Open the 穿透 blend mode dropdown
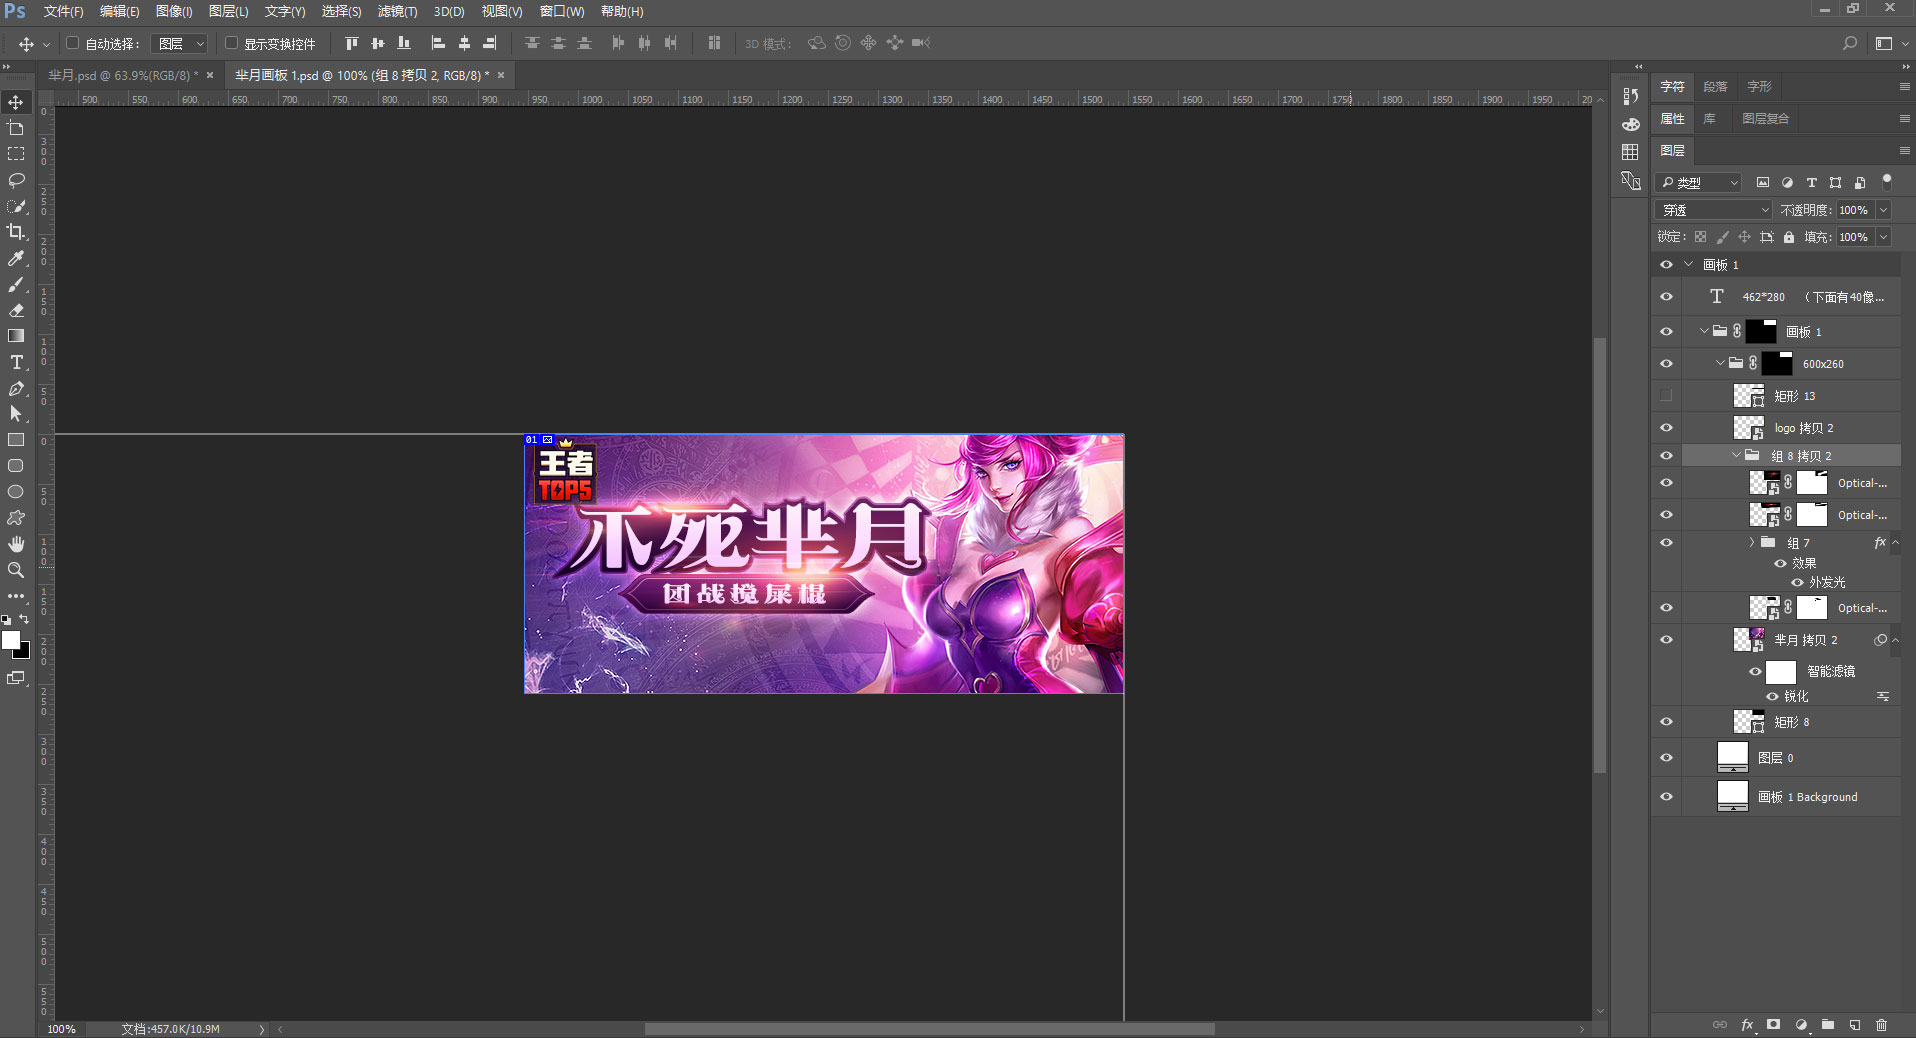This screenshot has width=1916, height=1038. [1715, 210]
